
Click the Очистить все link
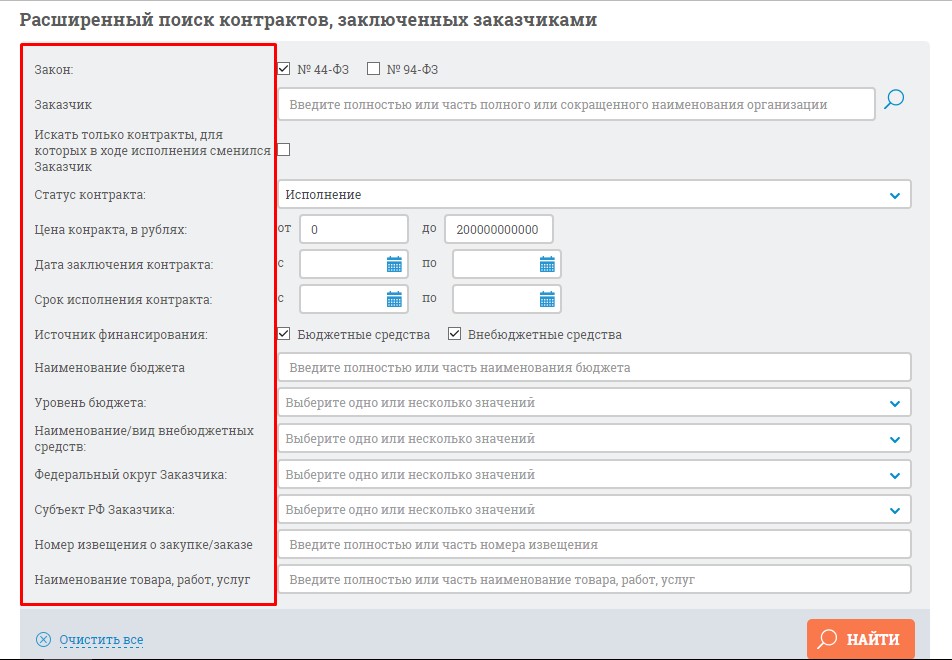[101, 639]
